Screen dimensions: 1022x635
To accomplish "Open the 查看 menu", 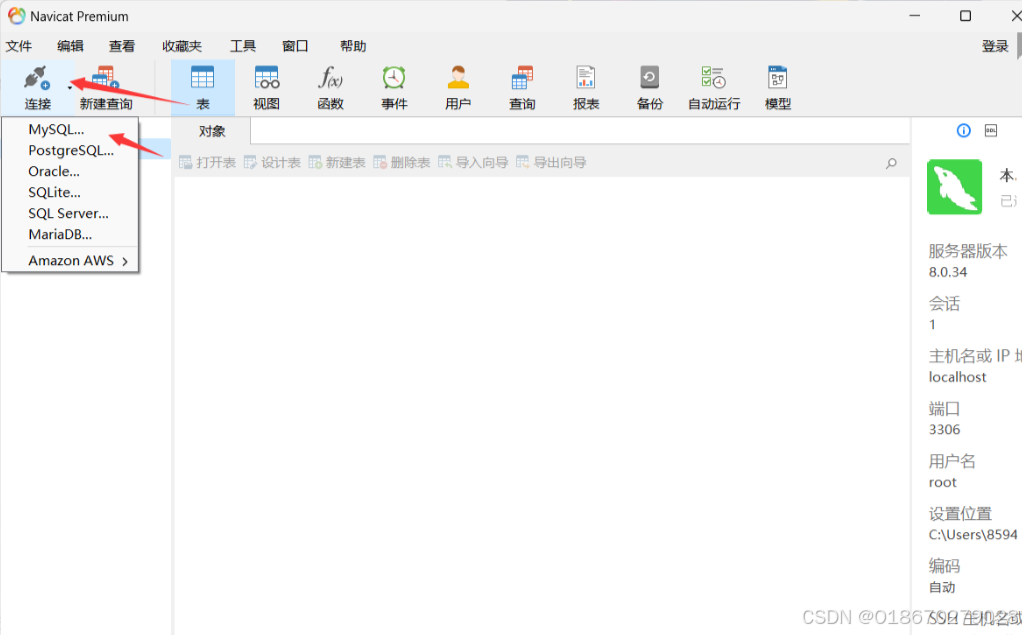I will [122, 46].
